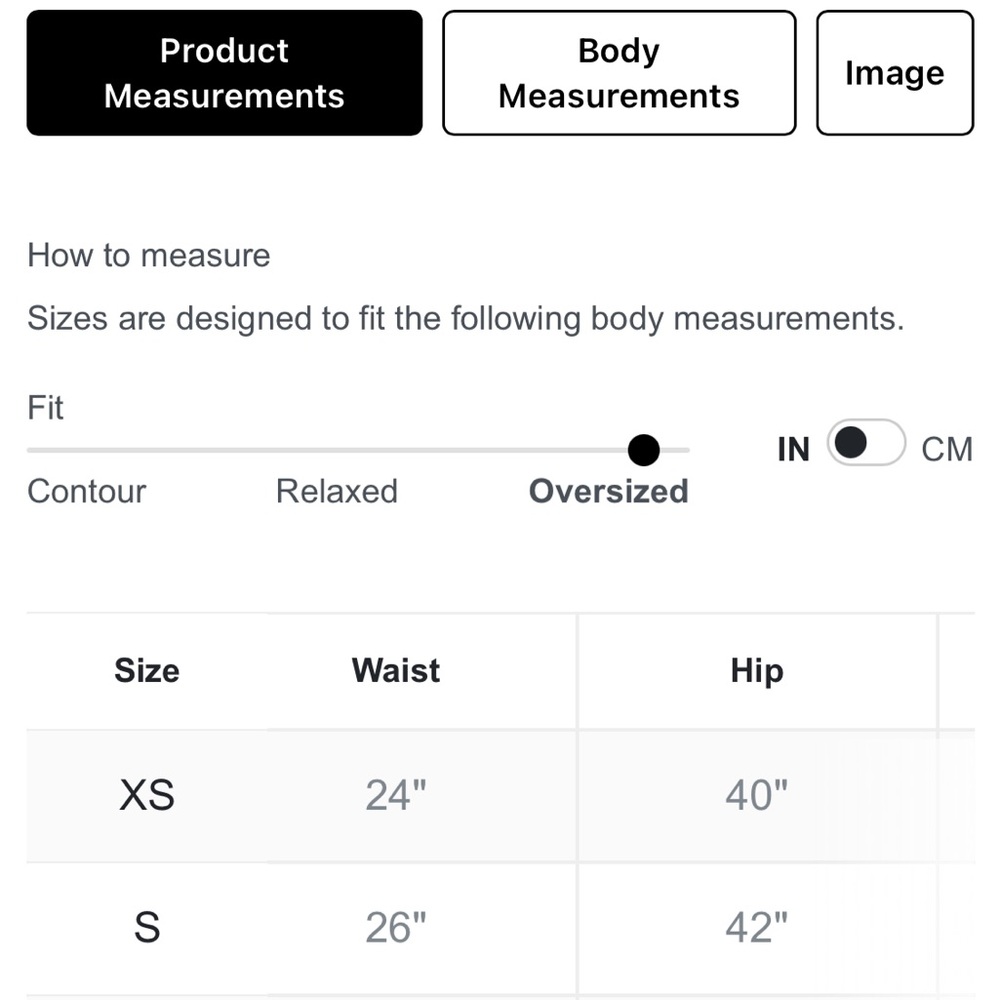Open the Image tab
This screenshot has width=1000, height=1000.
895,73
